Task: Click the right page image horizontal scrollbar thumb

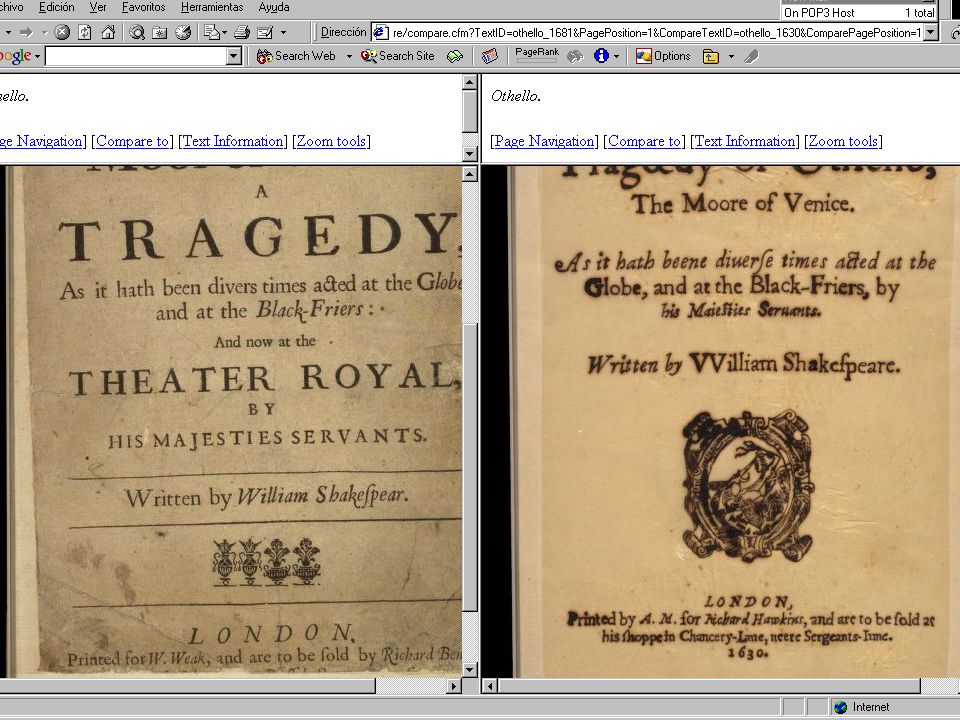Action: [x=709, y=686]
